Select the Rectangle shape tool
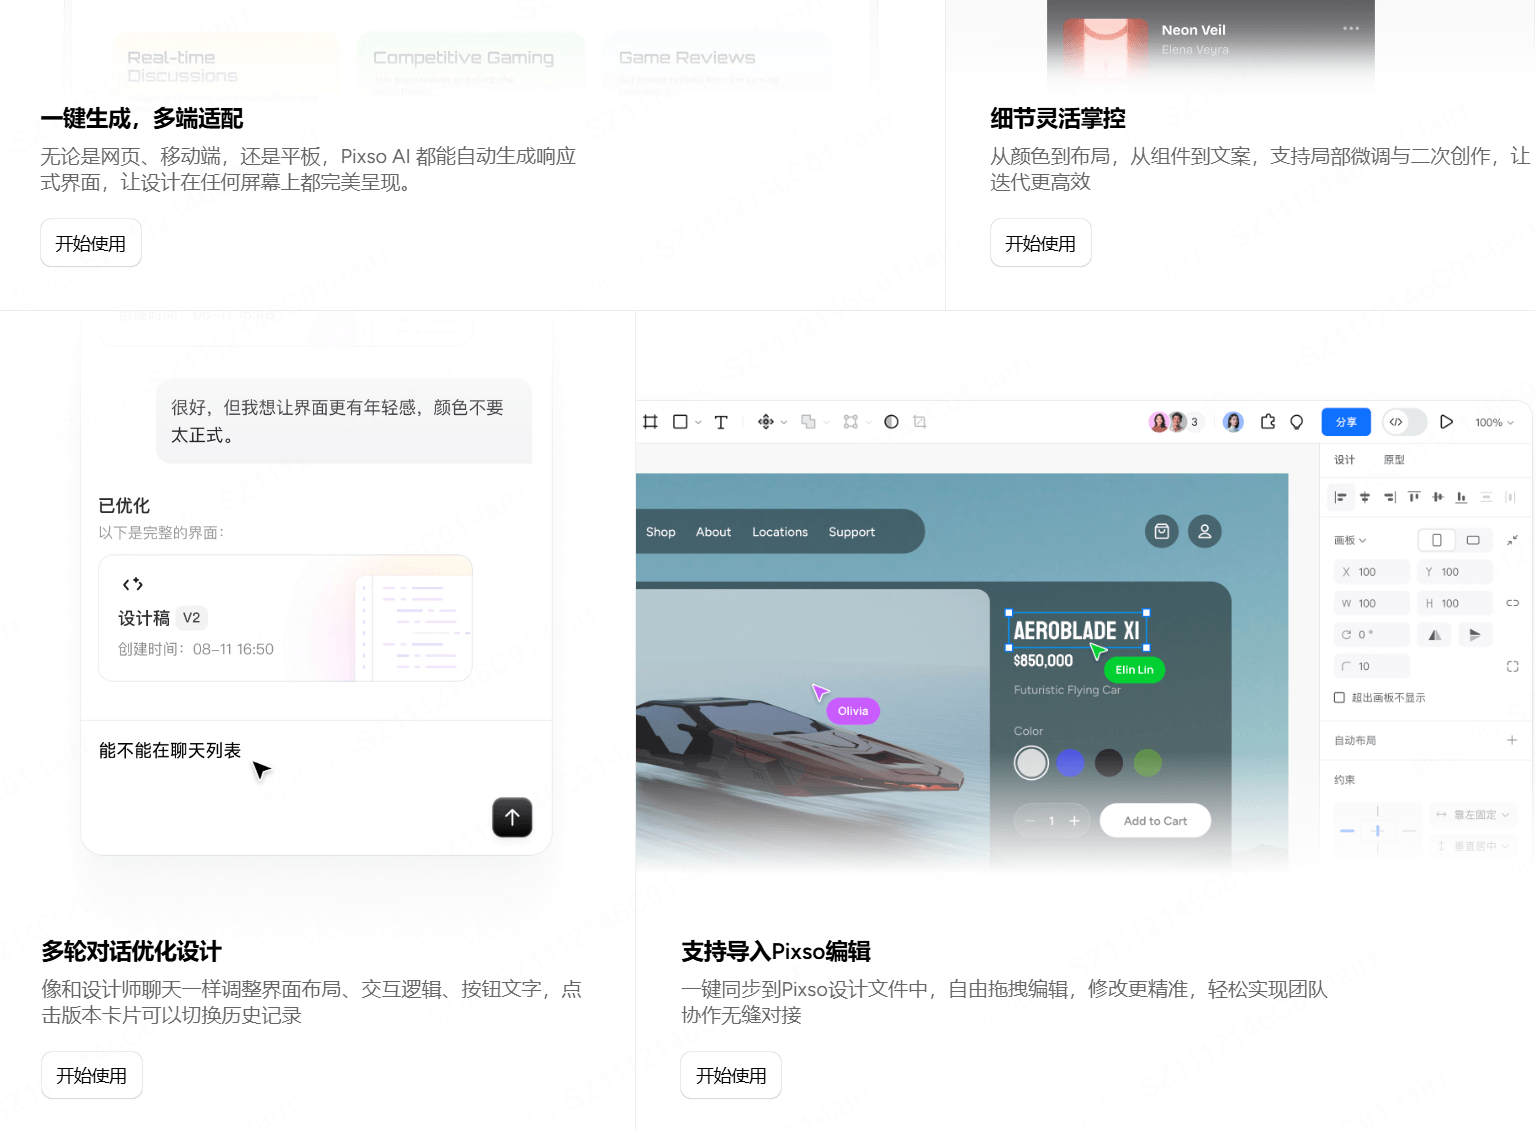The image size is (1535, 1130). coord(681,421)
